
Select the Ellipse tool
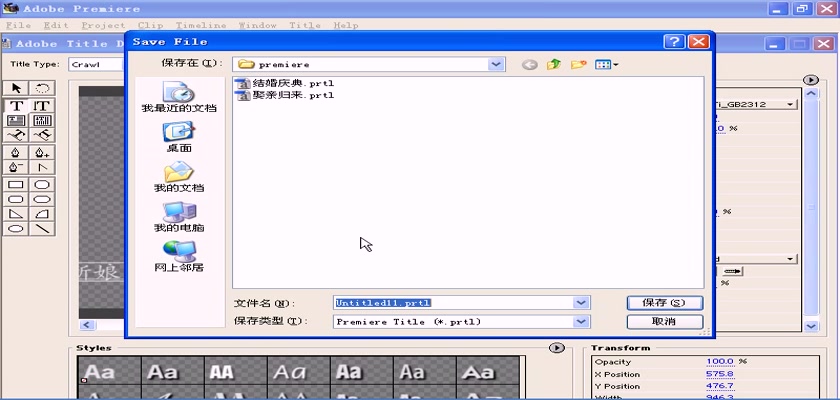(16, 229)
